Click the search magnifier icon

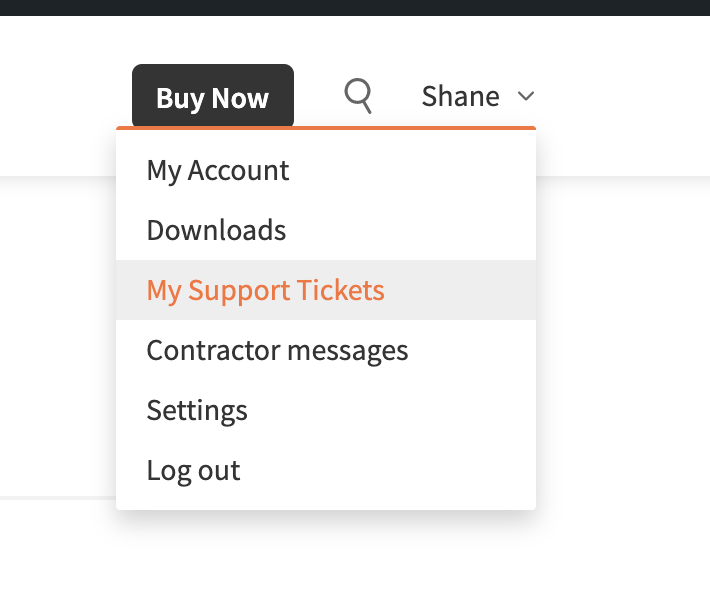[x=358, y=96]
